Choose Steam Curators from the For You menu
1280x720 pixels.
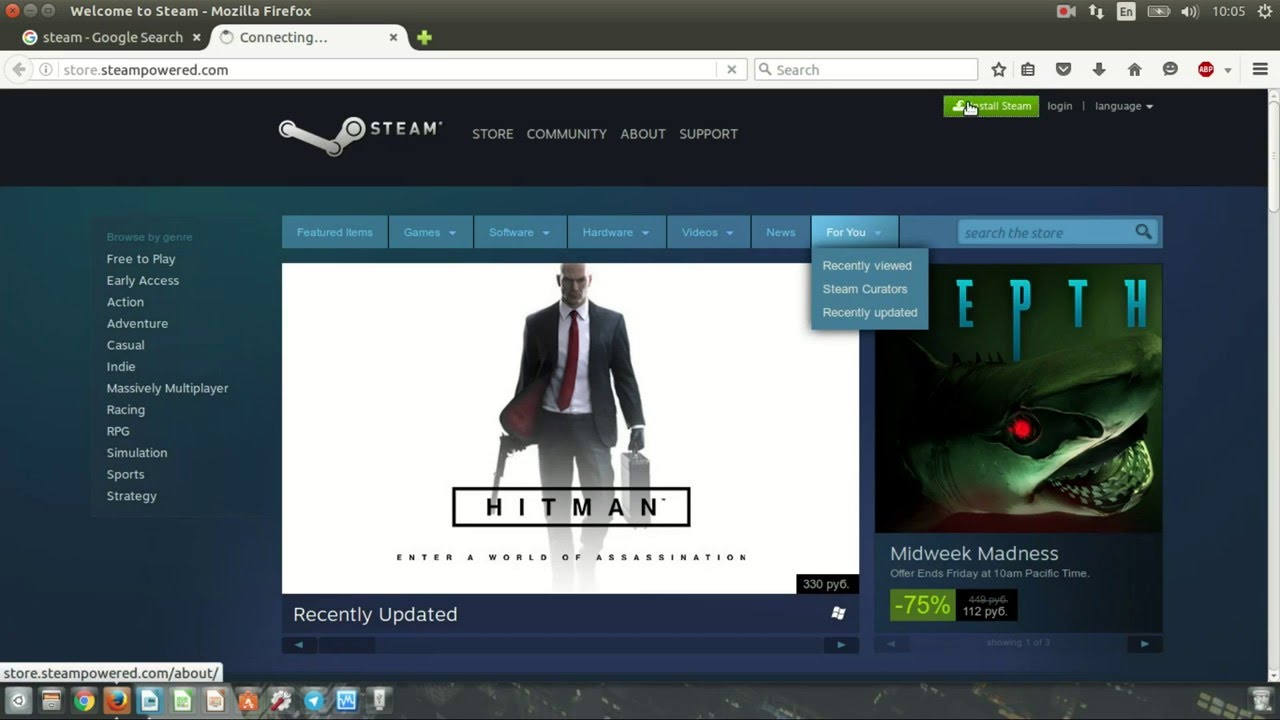865,289
